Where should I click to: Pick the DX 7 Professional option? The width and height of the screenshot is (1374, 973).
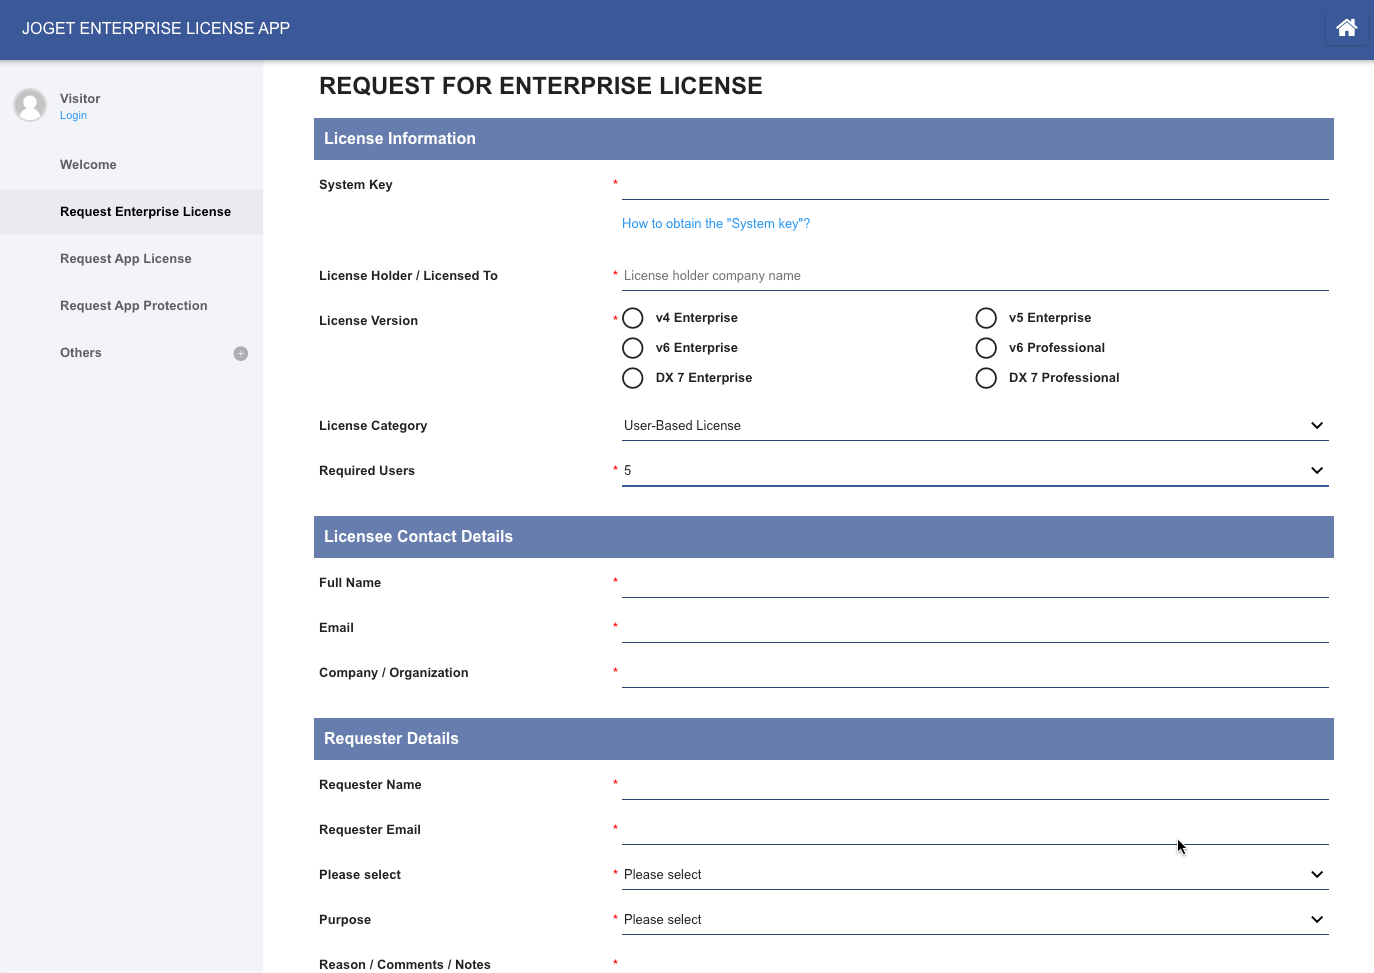click(x=986, y=378)
